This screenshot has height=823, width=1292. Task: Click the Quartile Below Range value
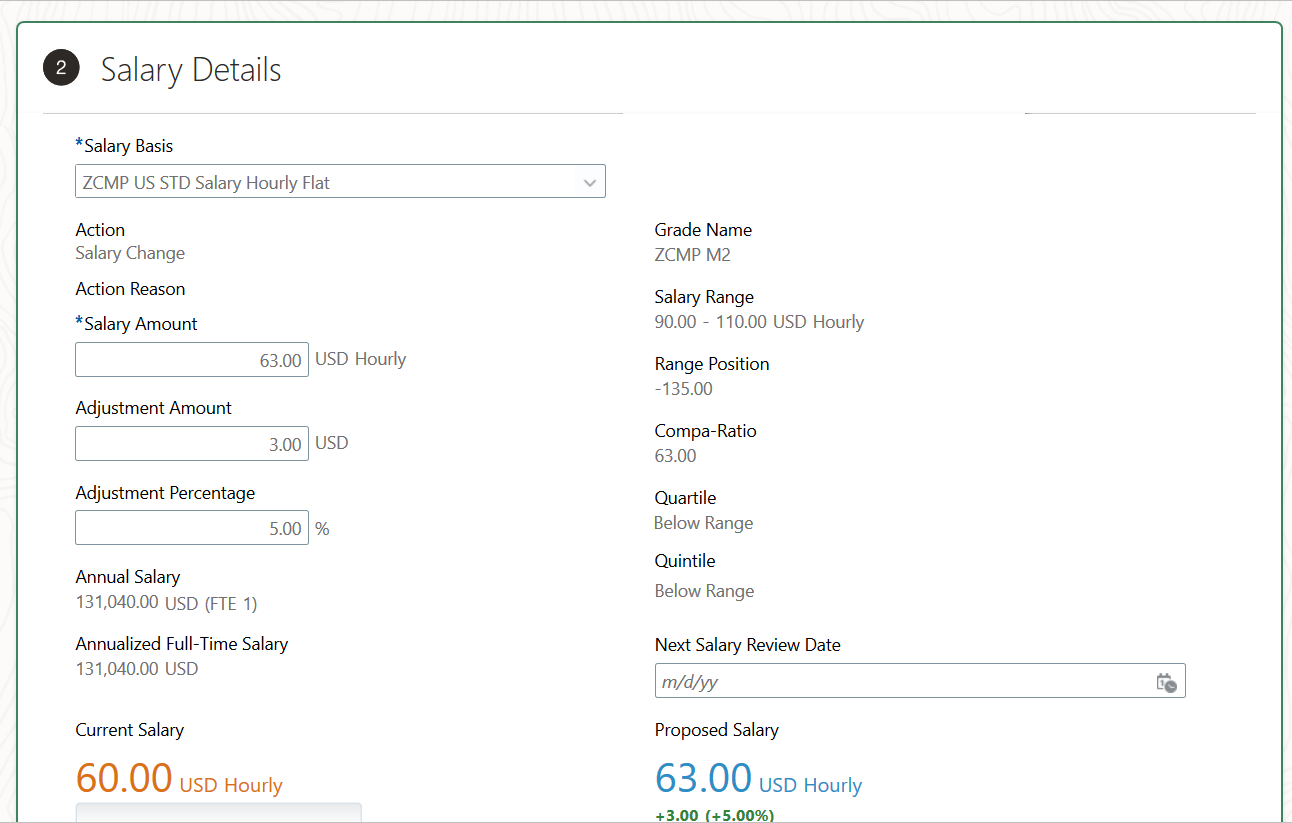(x=703, y=523)
